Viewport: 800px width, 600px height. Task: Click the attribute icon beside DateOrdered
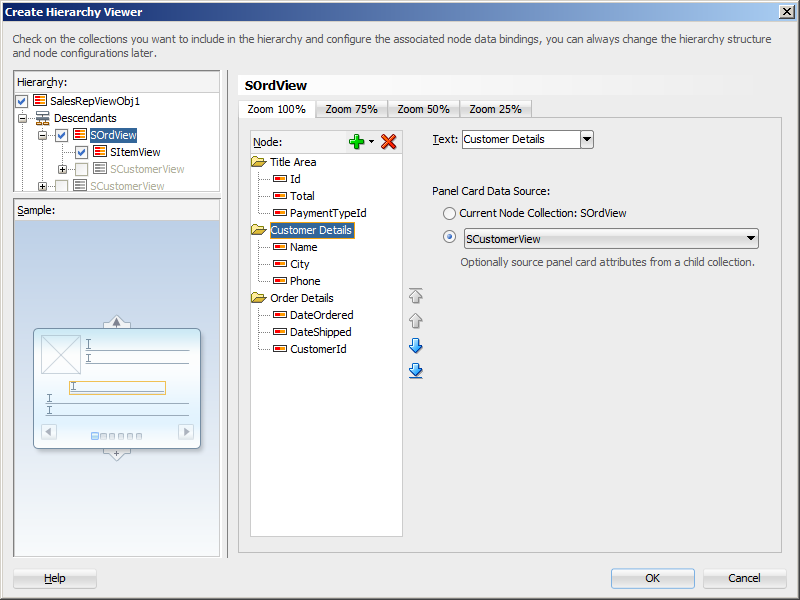[x=280, y=315]
